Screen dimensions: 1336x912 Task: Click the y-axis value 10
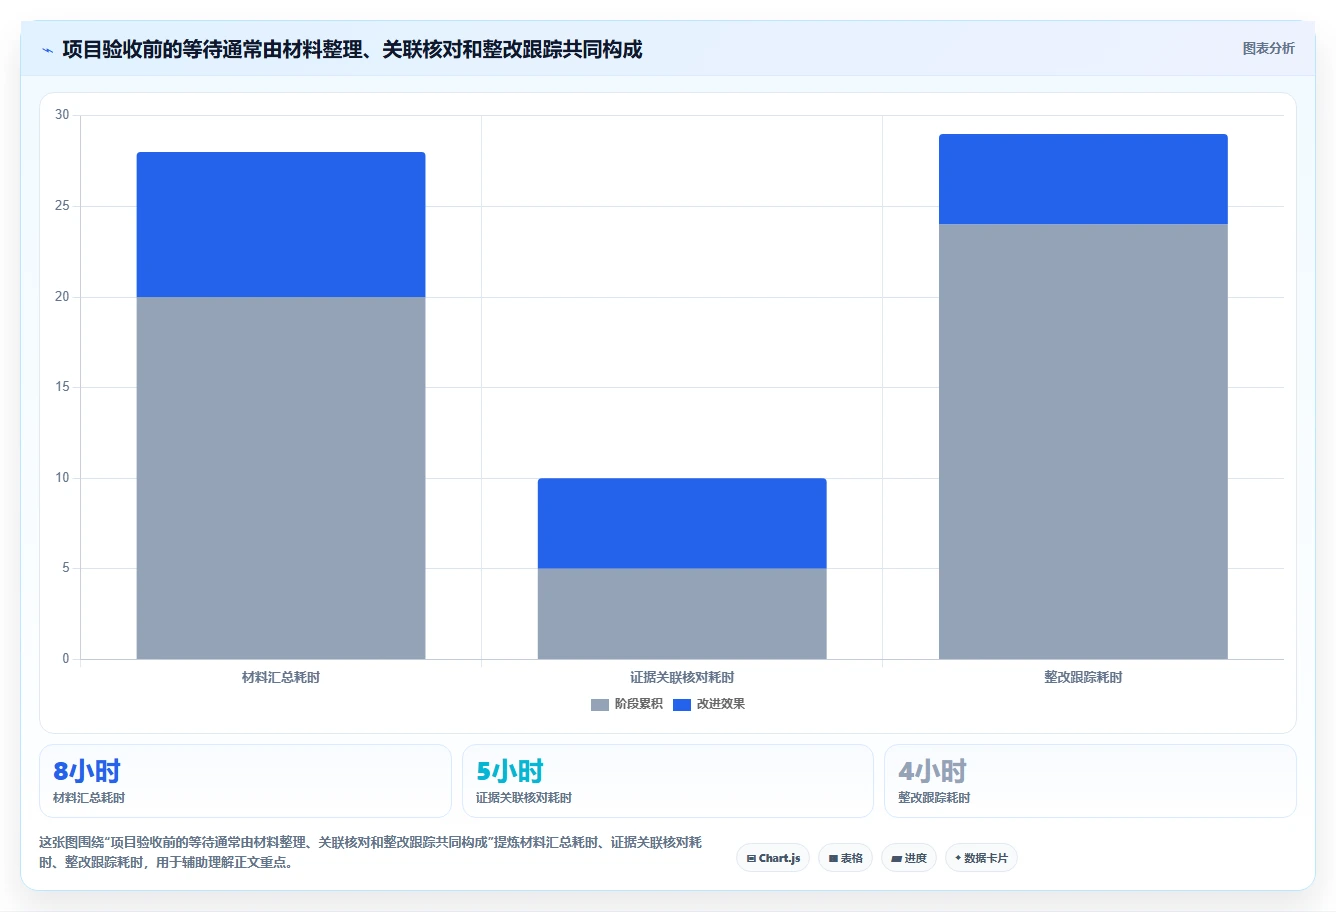point(62,478)
